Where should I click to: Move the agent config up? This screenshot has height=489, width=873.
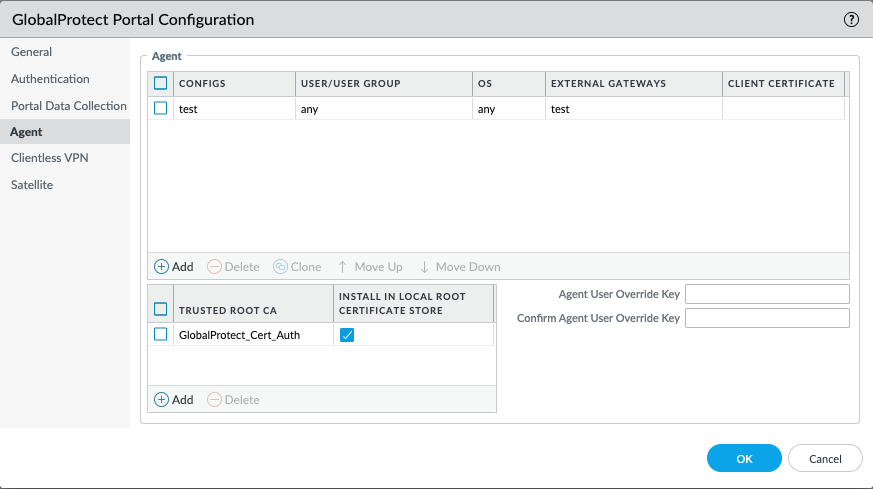[370, 267]
